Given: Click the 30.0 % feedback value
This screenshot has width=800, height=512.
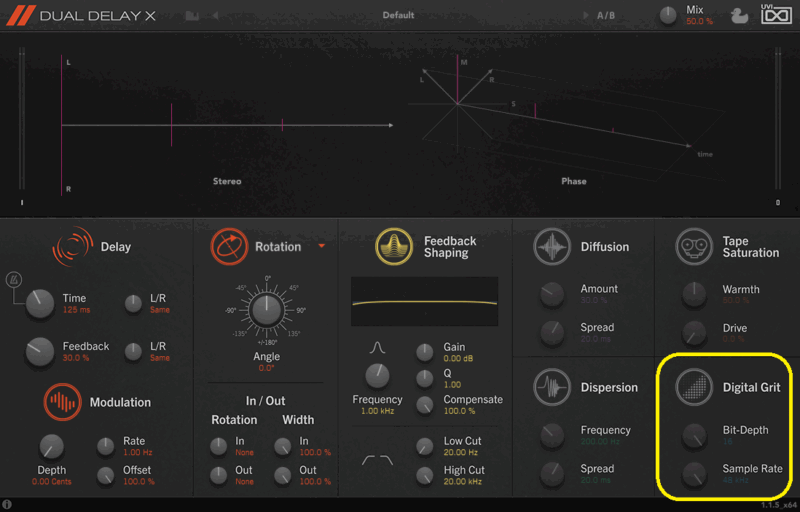Looking at the screenshot, I should pyautogui.click(x=76, y=358).
